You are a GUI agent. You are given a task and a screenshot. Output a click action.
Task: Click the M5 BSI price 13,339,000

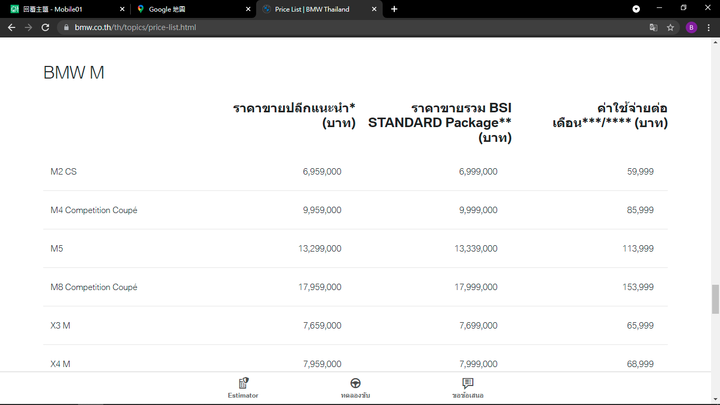[476, 248]
